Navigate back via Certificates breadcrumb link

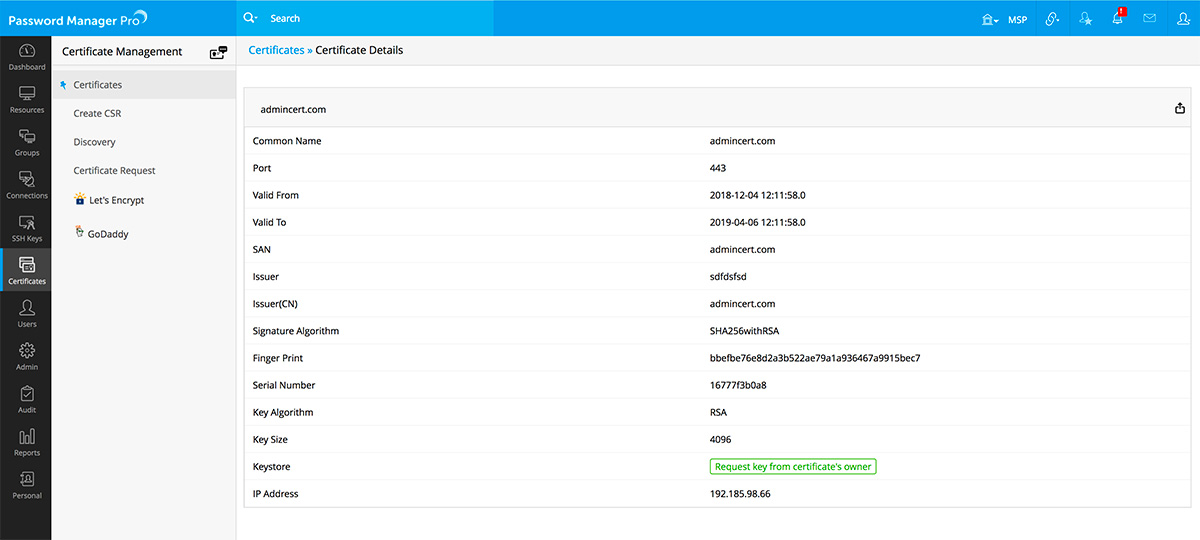coord(276,50)
